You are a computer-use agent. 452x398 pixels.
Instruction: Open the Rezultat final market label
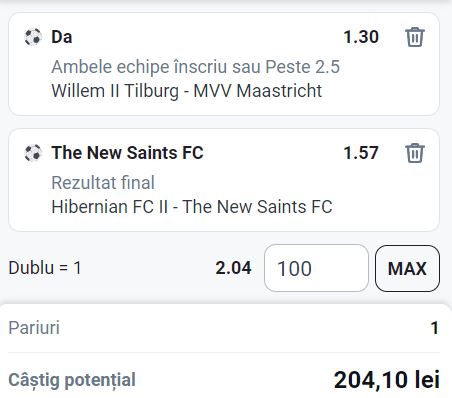[103, 183]
